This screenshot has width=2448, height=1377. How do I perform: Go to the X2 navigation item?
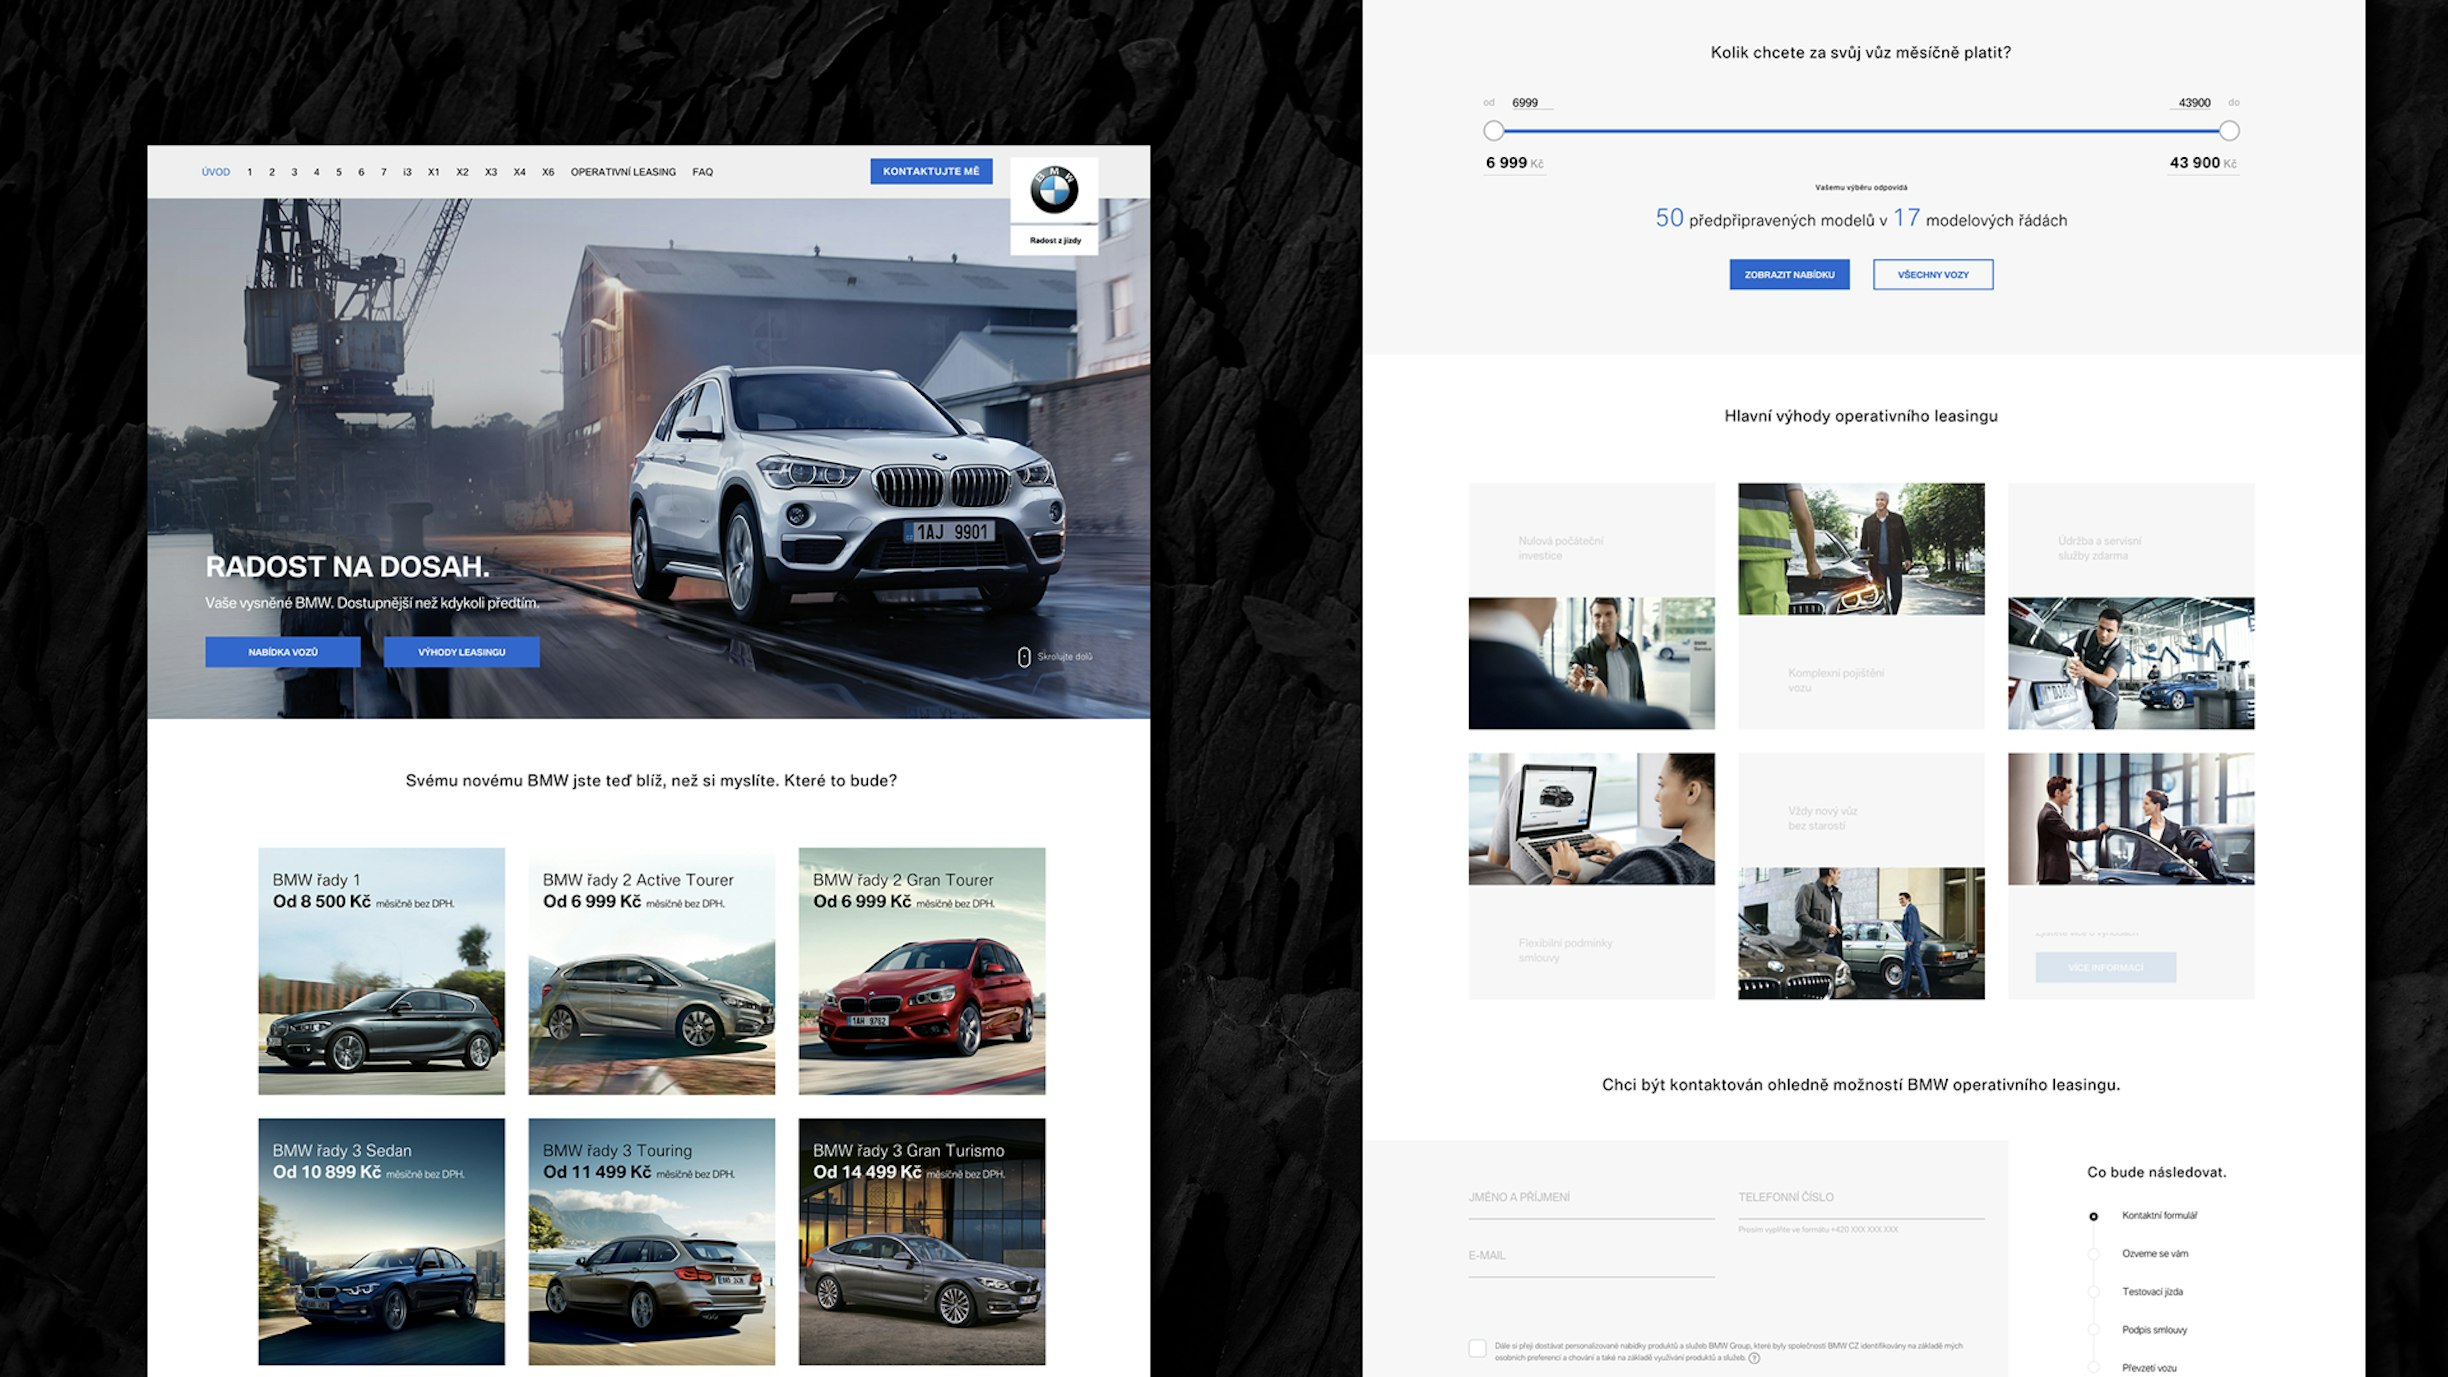click(x=462, y=172)
